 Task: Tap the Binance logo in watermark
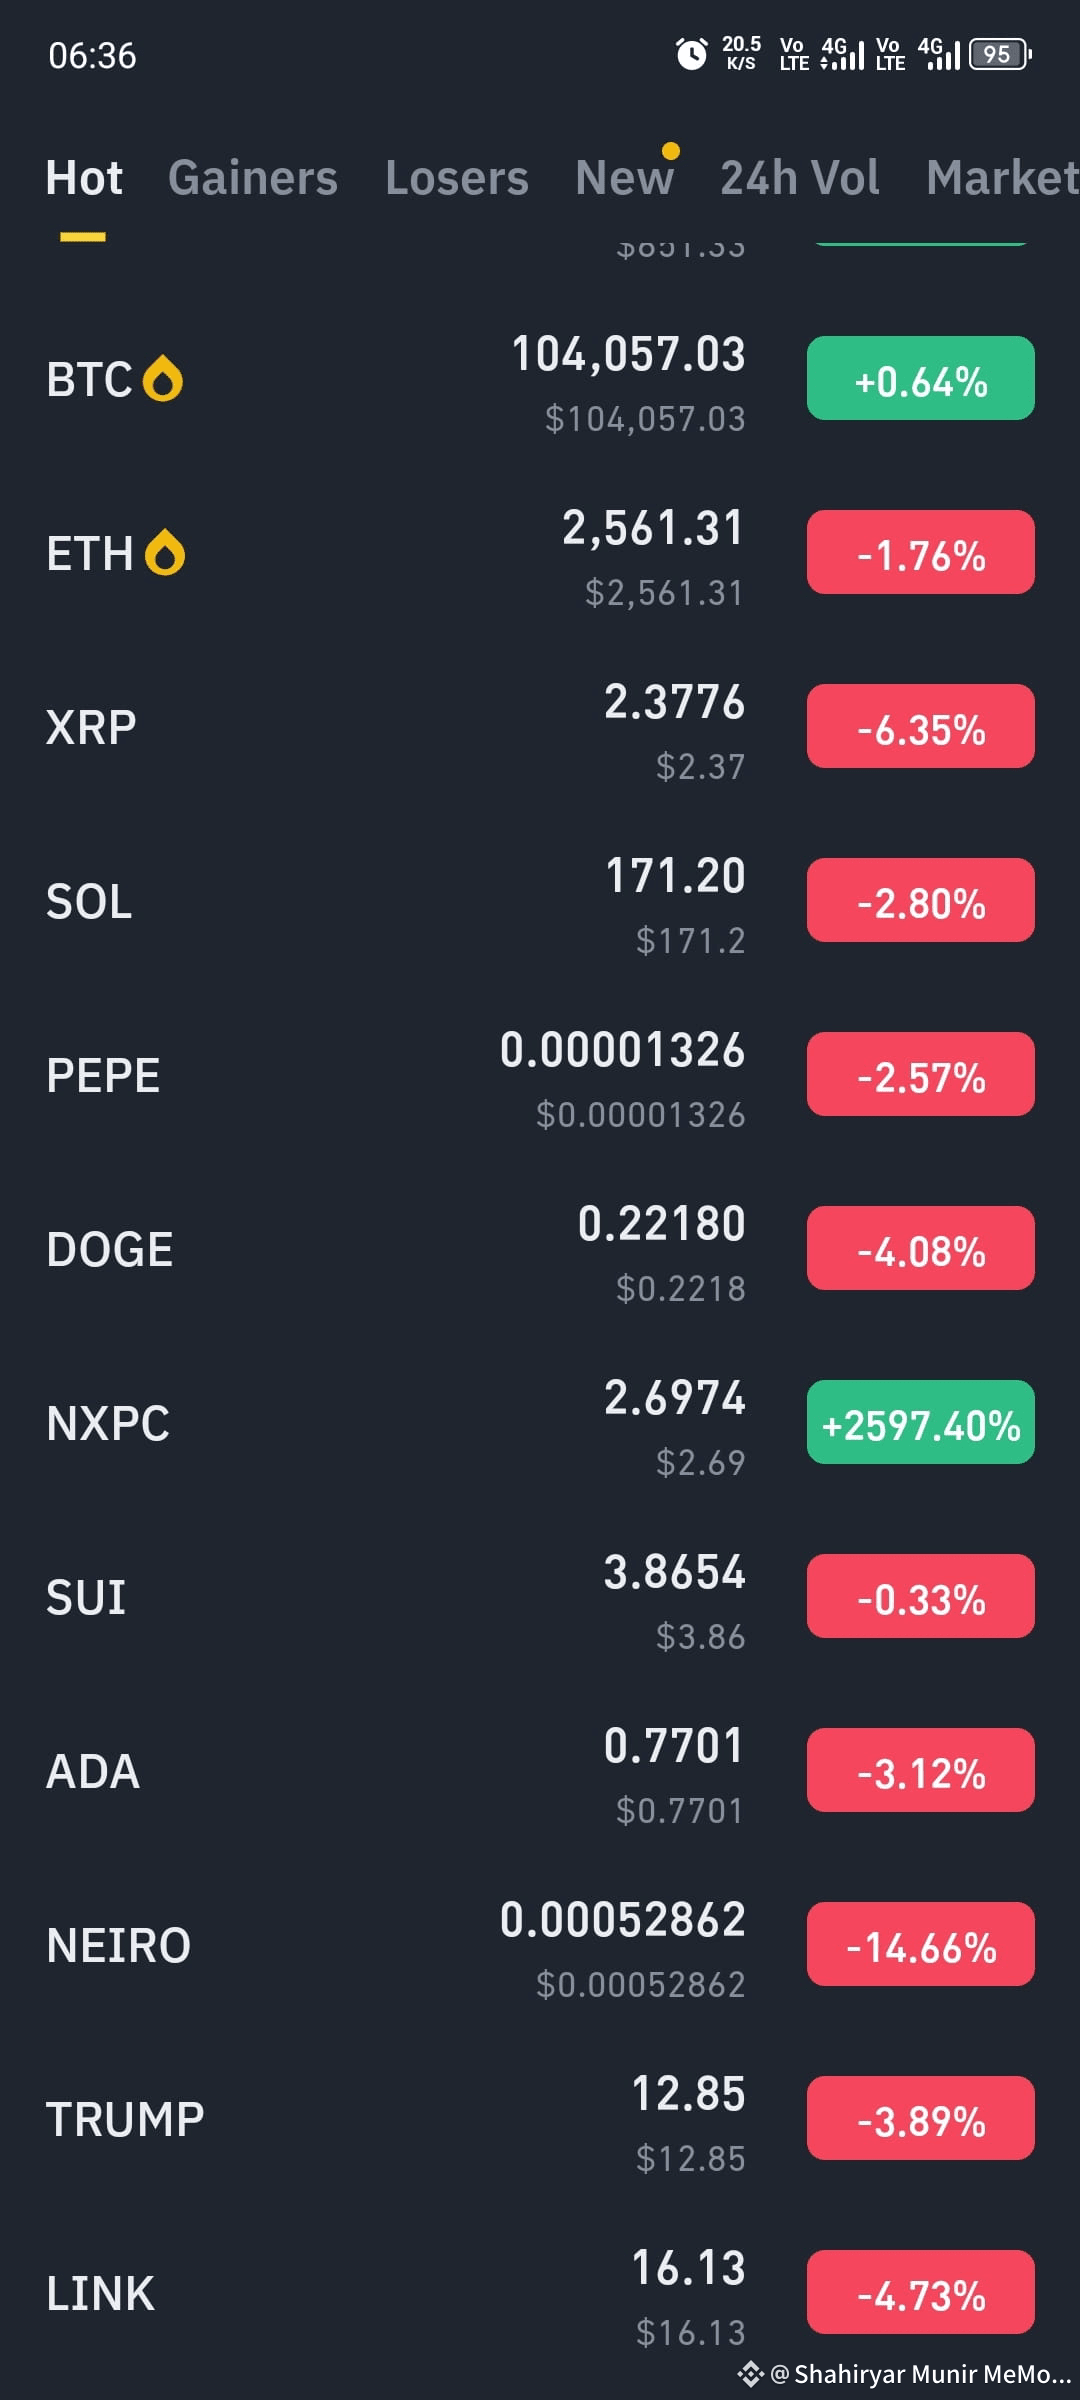pyautogui.click(x=750, y=2374)
